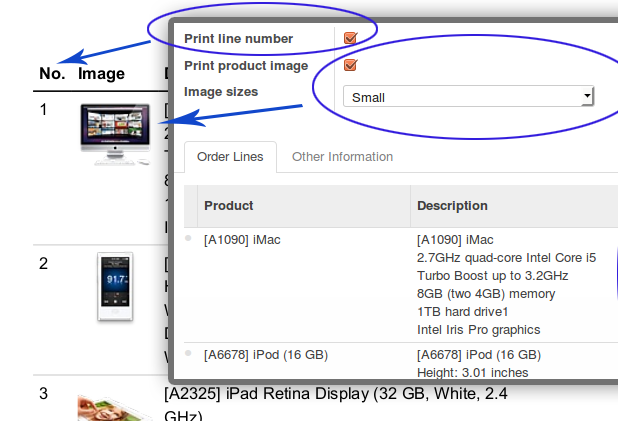Sort by the Description column header
Viewport: 618px width, 421px height.
pyautogui.click(x=452, y=205)
